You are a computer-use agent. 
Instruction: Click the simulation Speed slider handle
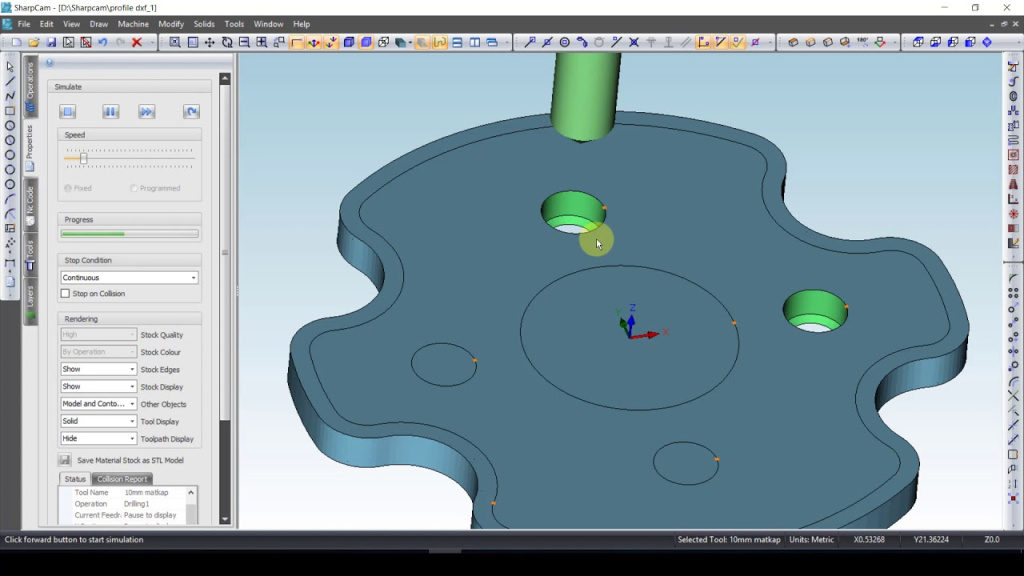point(83,158)
